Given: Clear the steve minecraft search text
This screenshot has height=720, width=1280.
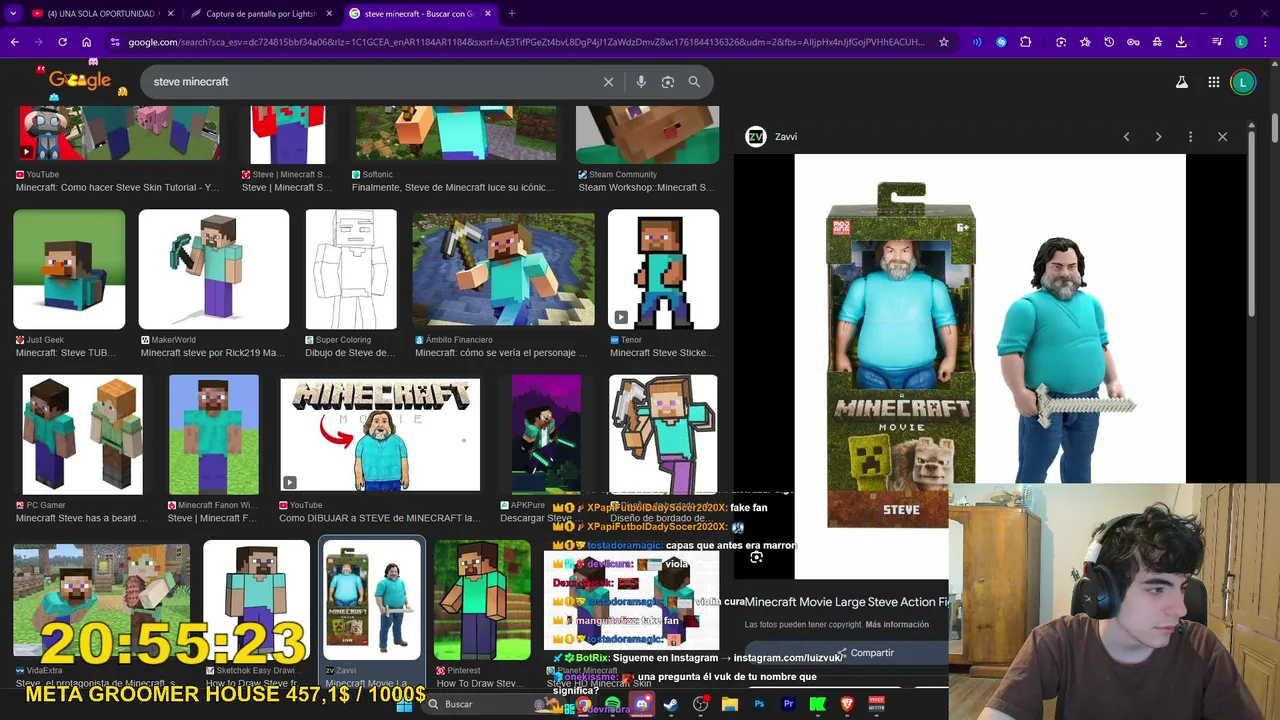Looking at the screenshot, I should pos(608,82).
